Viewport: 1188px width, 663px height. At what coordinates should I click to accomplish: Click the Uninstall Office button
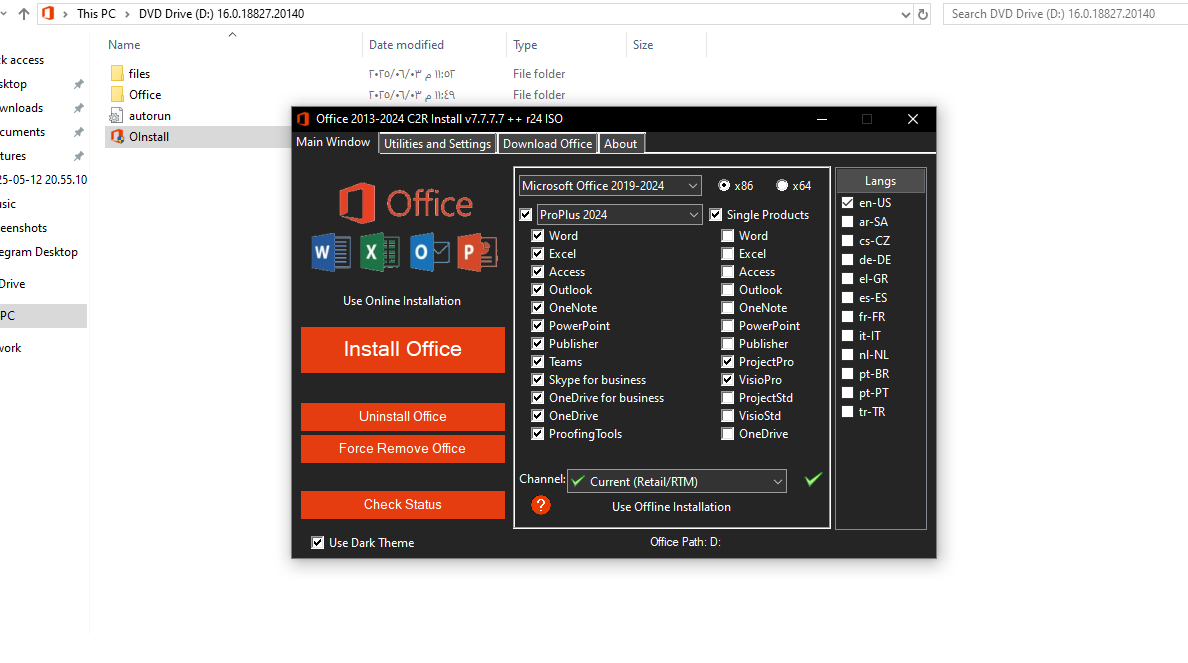tap(402, 417)
